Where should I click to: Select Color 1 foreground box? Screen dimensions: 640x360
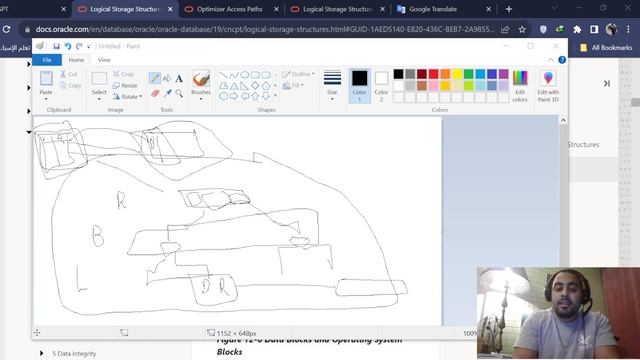click(360, 86)
